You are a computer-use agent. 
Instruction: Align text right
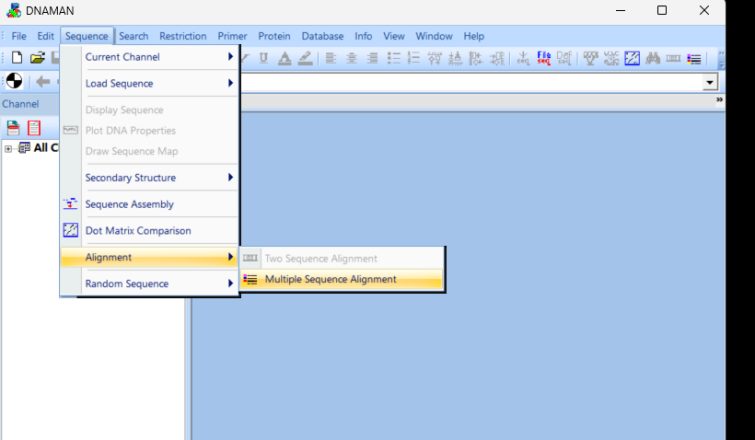click(x=373, y=58)
